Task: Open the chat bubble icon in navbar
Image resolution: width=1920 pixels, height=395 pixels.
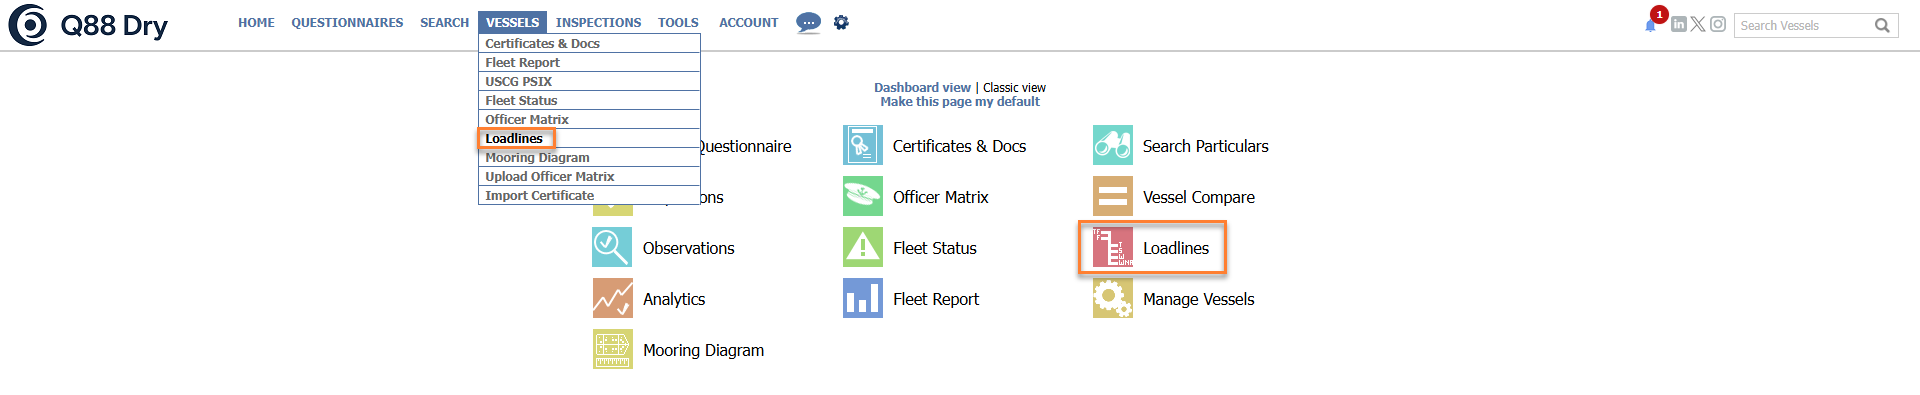Action: point(808,22)
